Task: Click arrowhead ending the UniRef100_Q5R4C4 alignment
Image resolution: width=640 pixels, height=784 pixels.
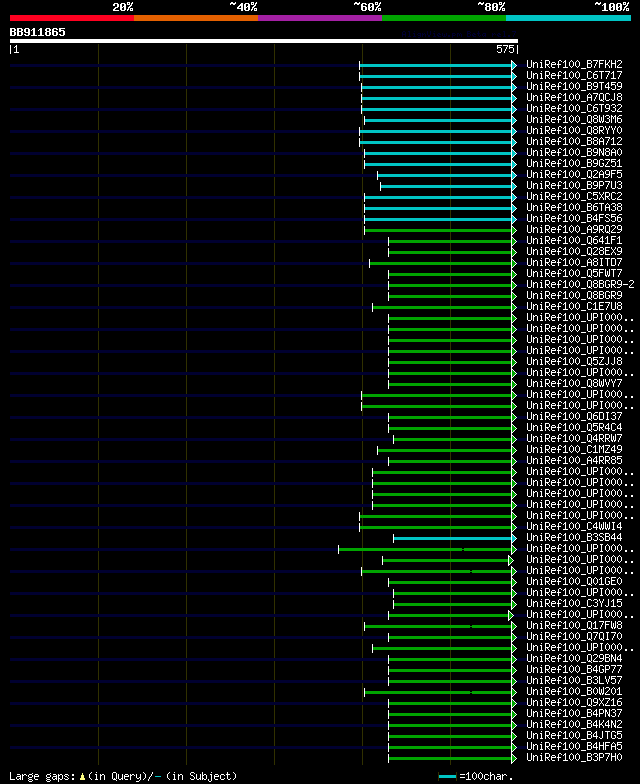Action: point(514,428)
